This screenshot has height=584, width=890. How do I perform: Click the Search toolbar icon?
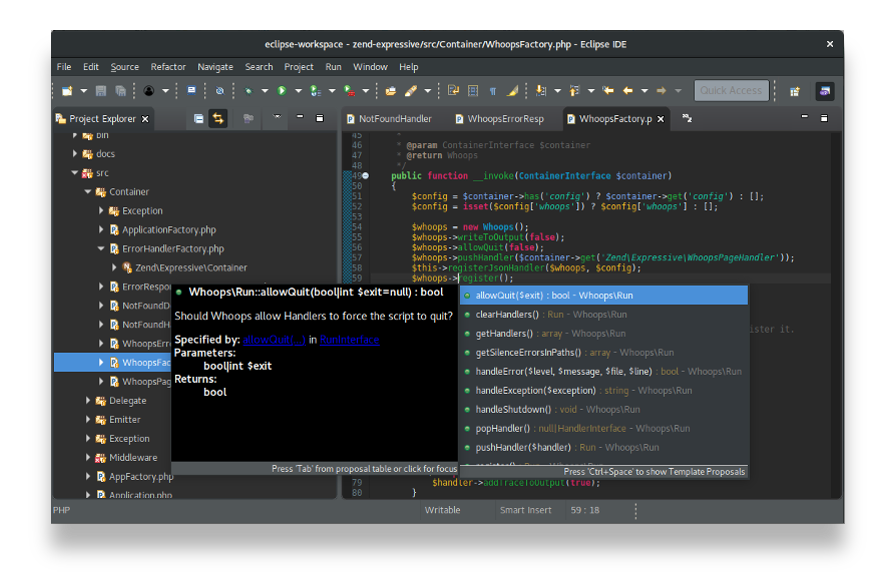click(219, 89)
